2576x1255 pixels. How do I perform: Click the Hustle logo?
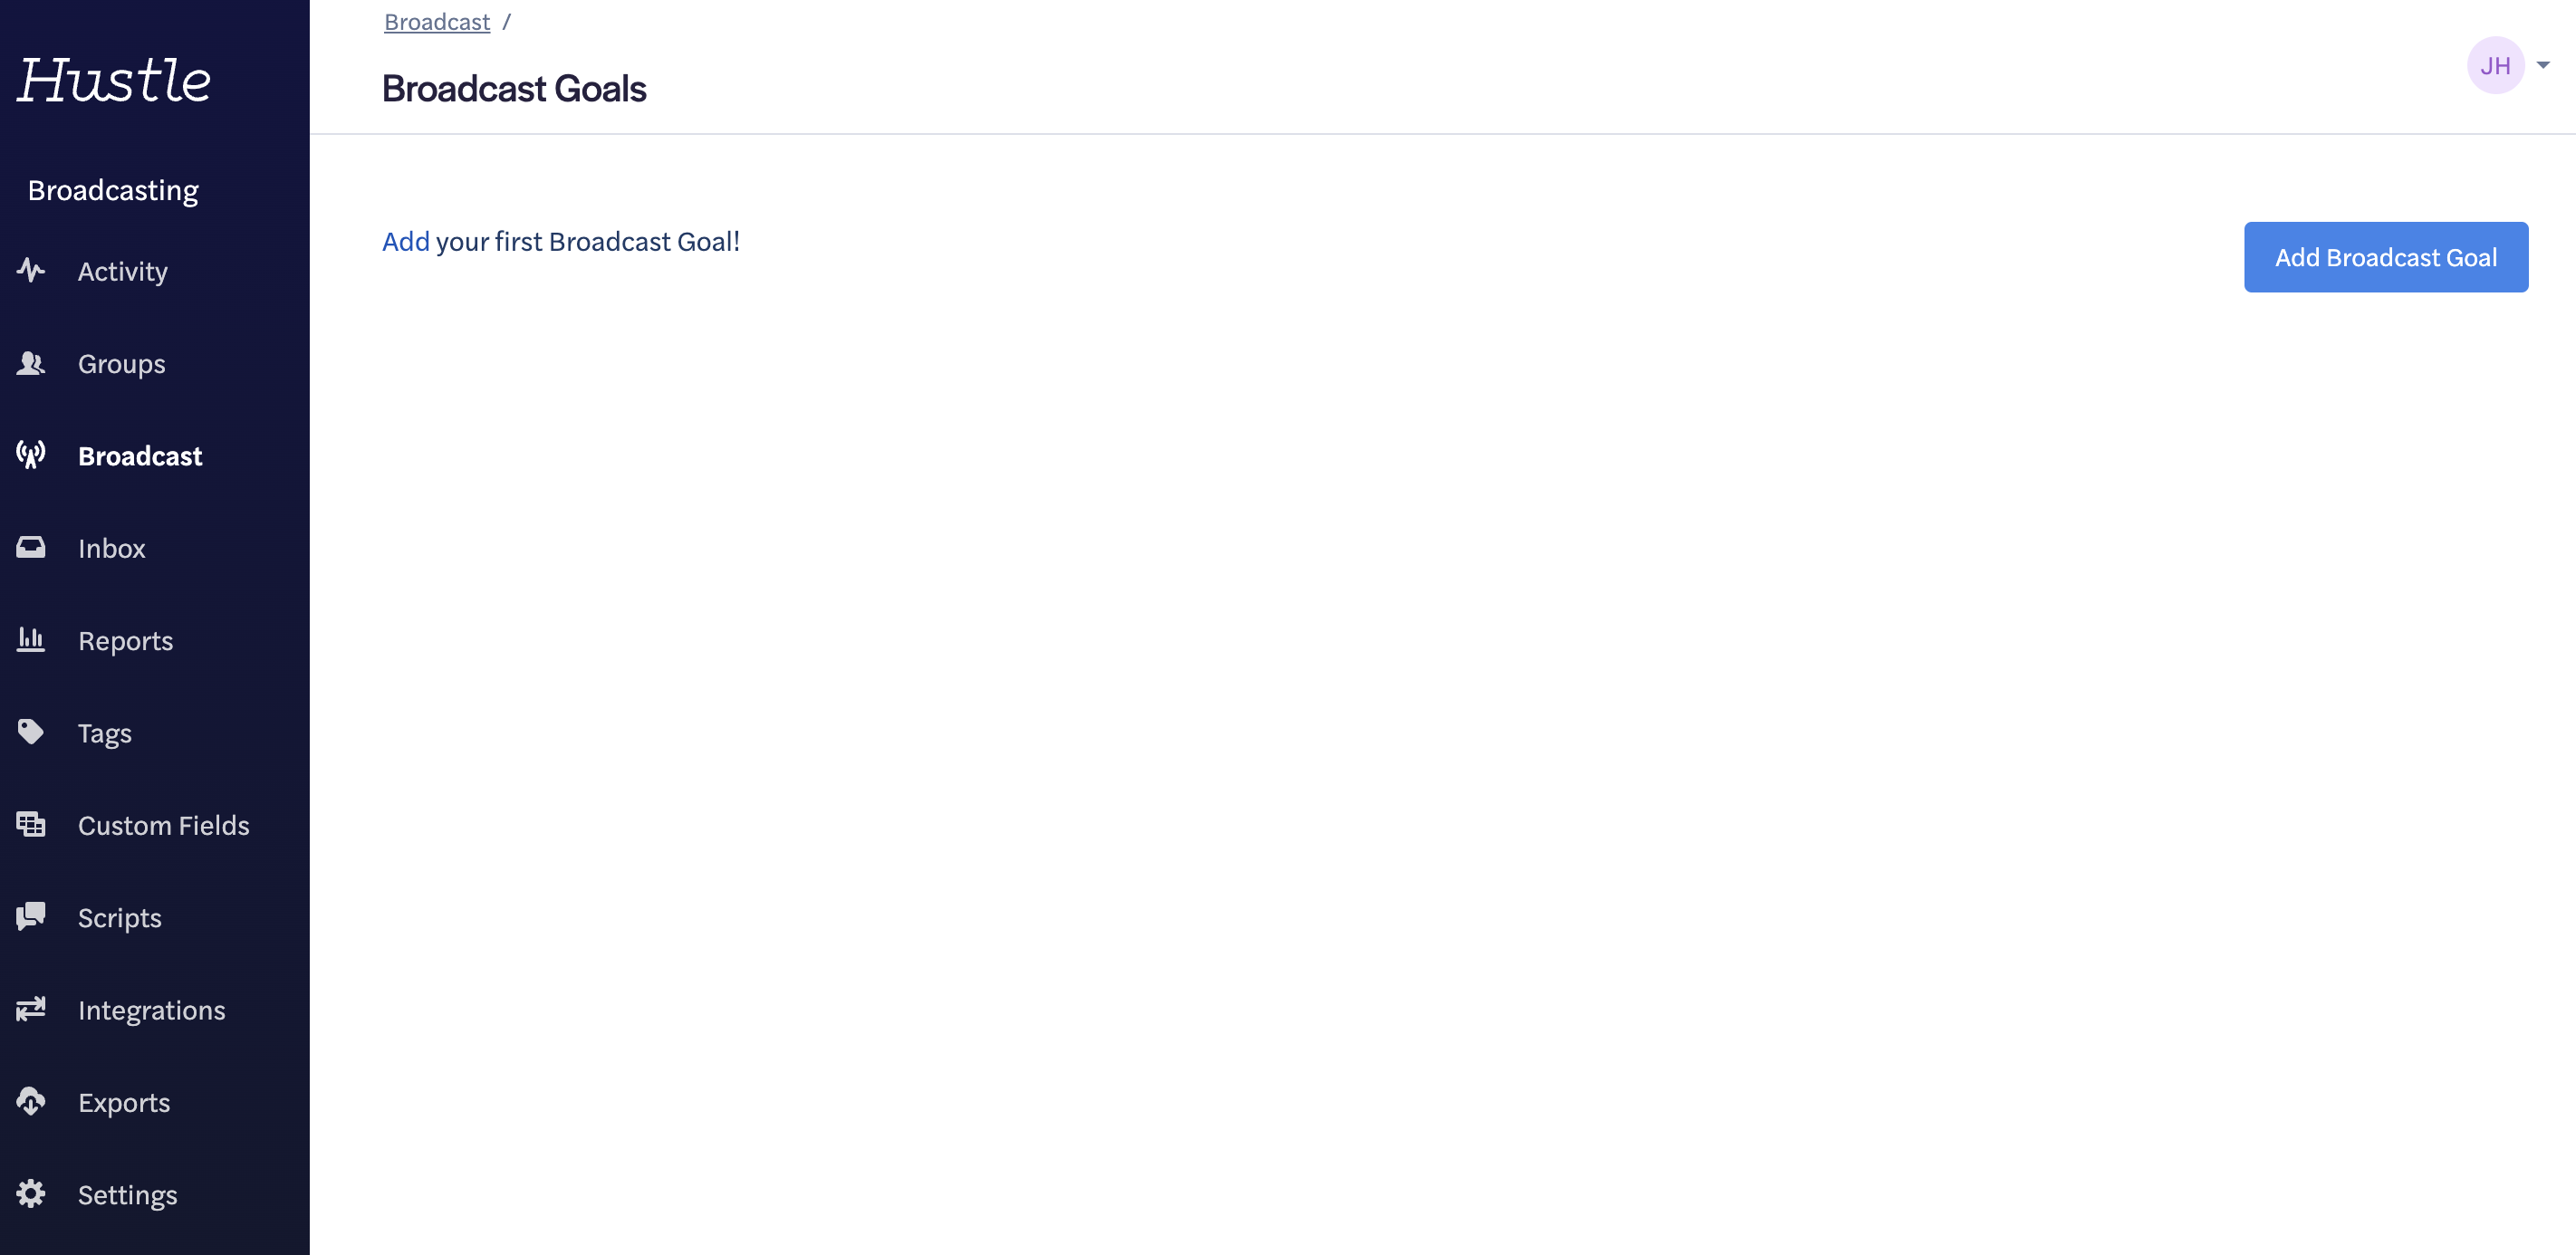click(x=114, y=80)
